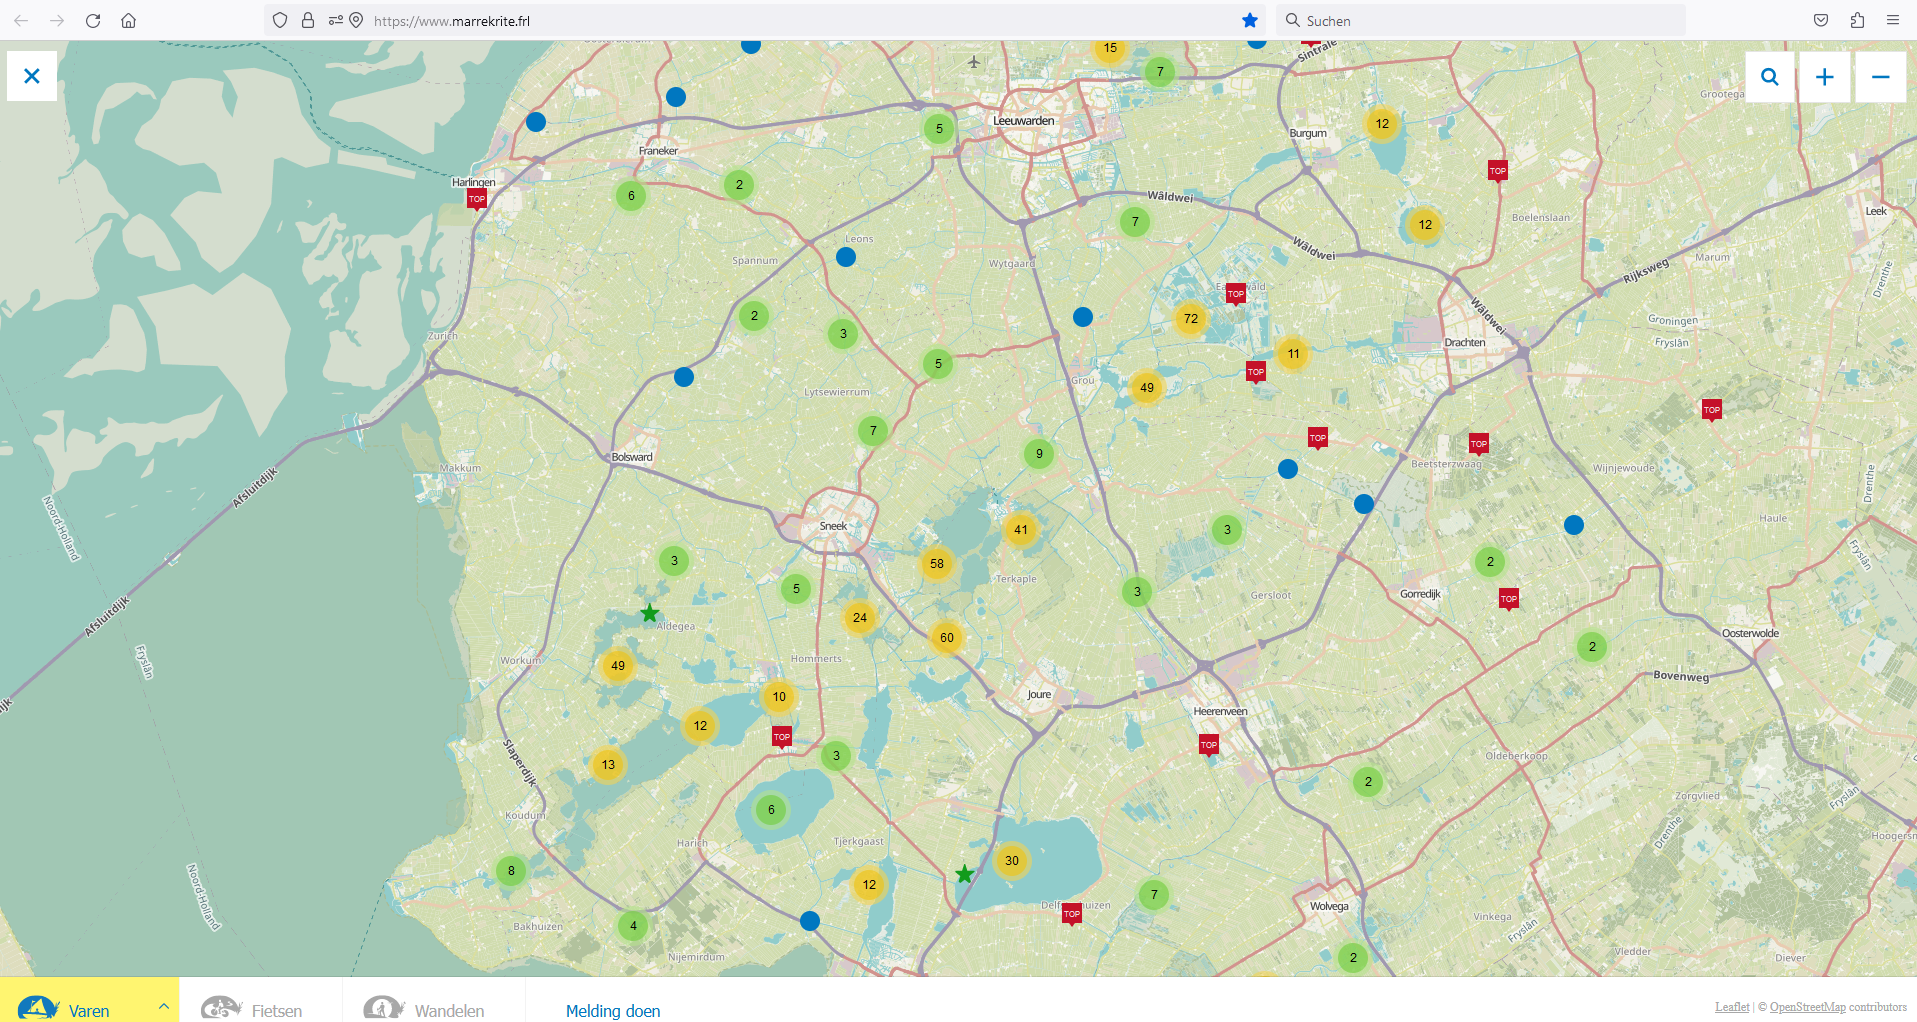Image resolution: width=1917 pixels, height=1022 pixels.
Task: Open the green cluster labeled 9
Action: click(1039, 454)
